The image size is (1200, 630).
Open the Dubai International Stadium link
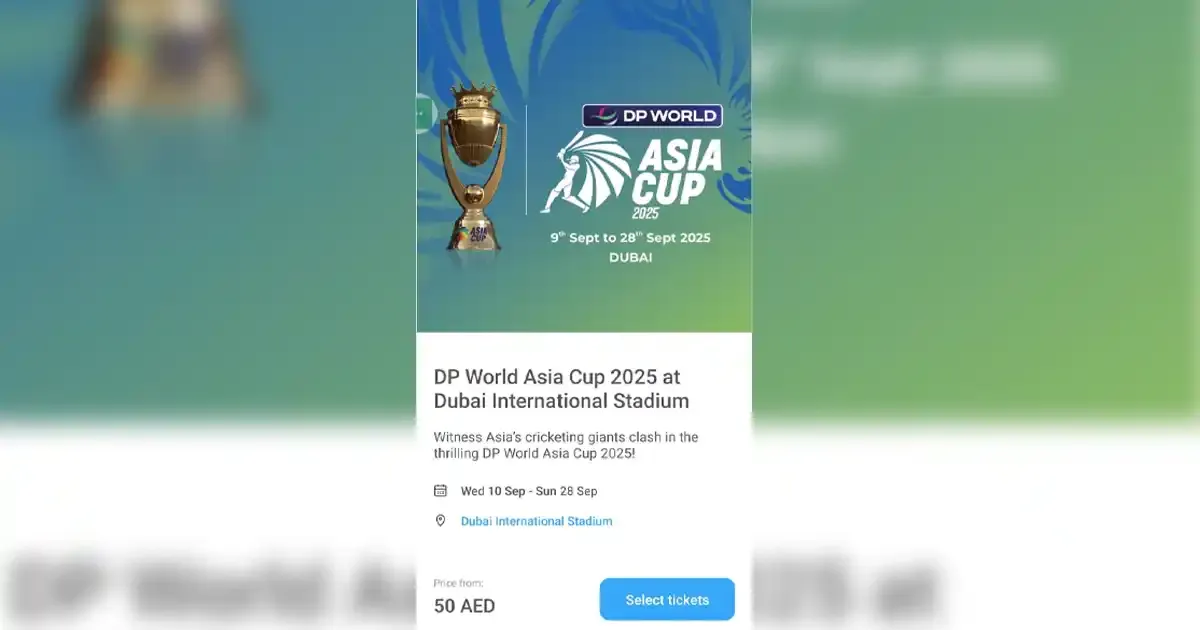[x=536, y=521]
